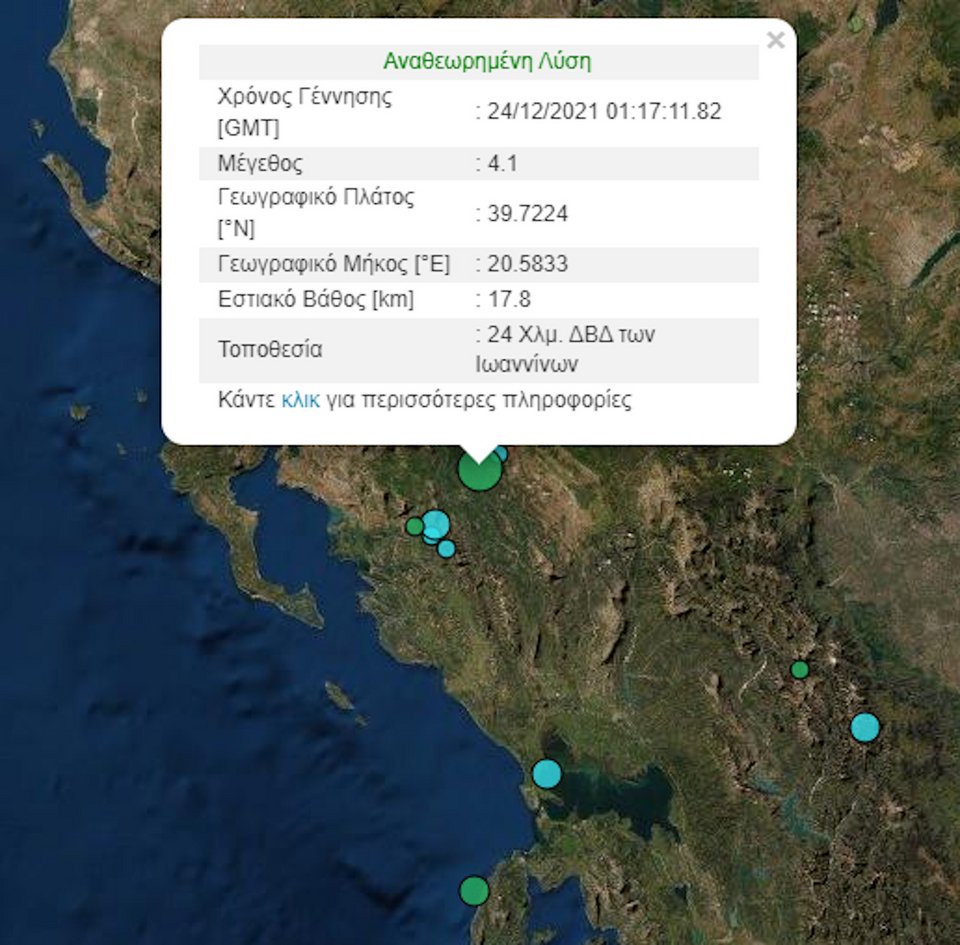960x945 pixels.
Task: Select the cyan marker at far east
Action: coord(865,727)
